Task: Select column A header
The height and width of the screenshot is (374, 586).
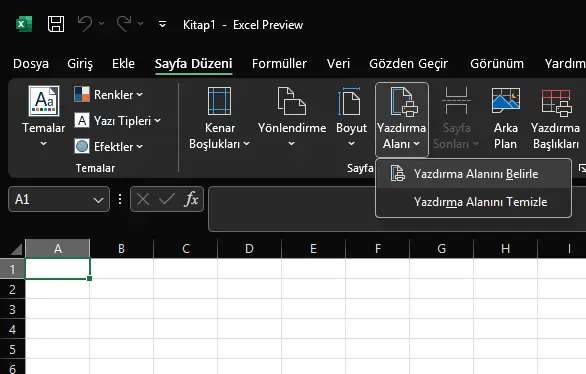Action: pos(58,248)
